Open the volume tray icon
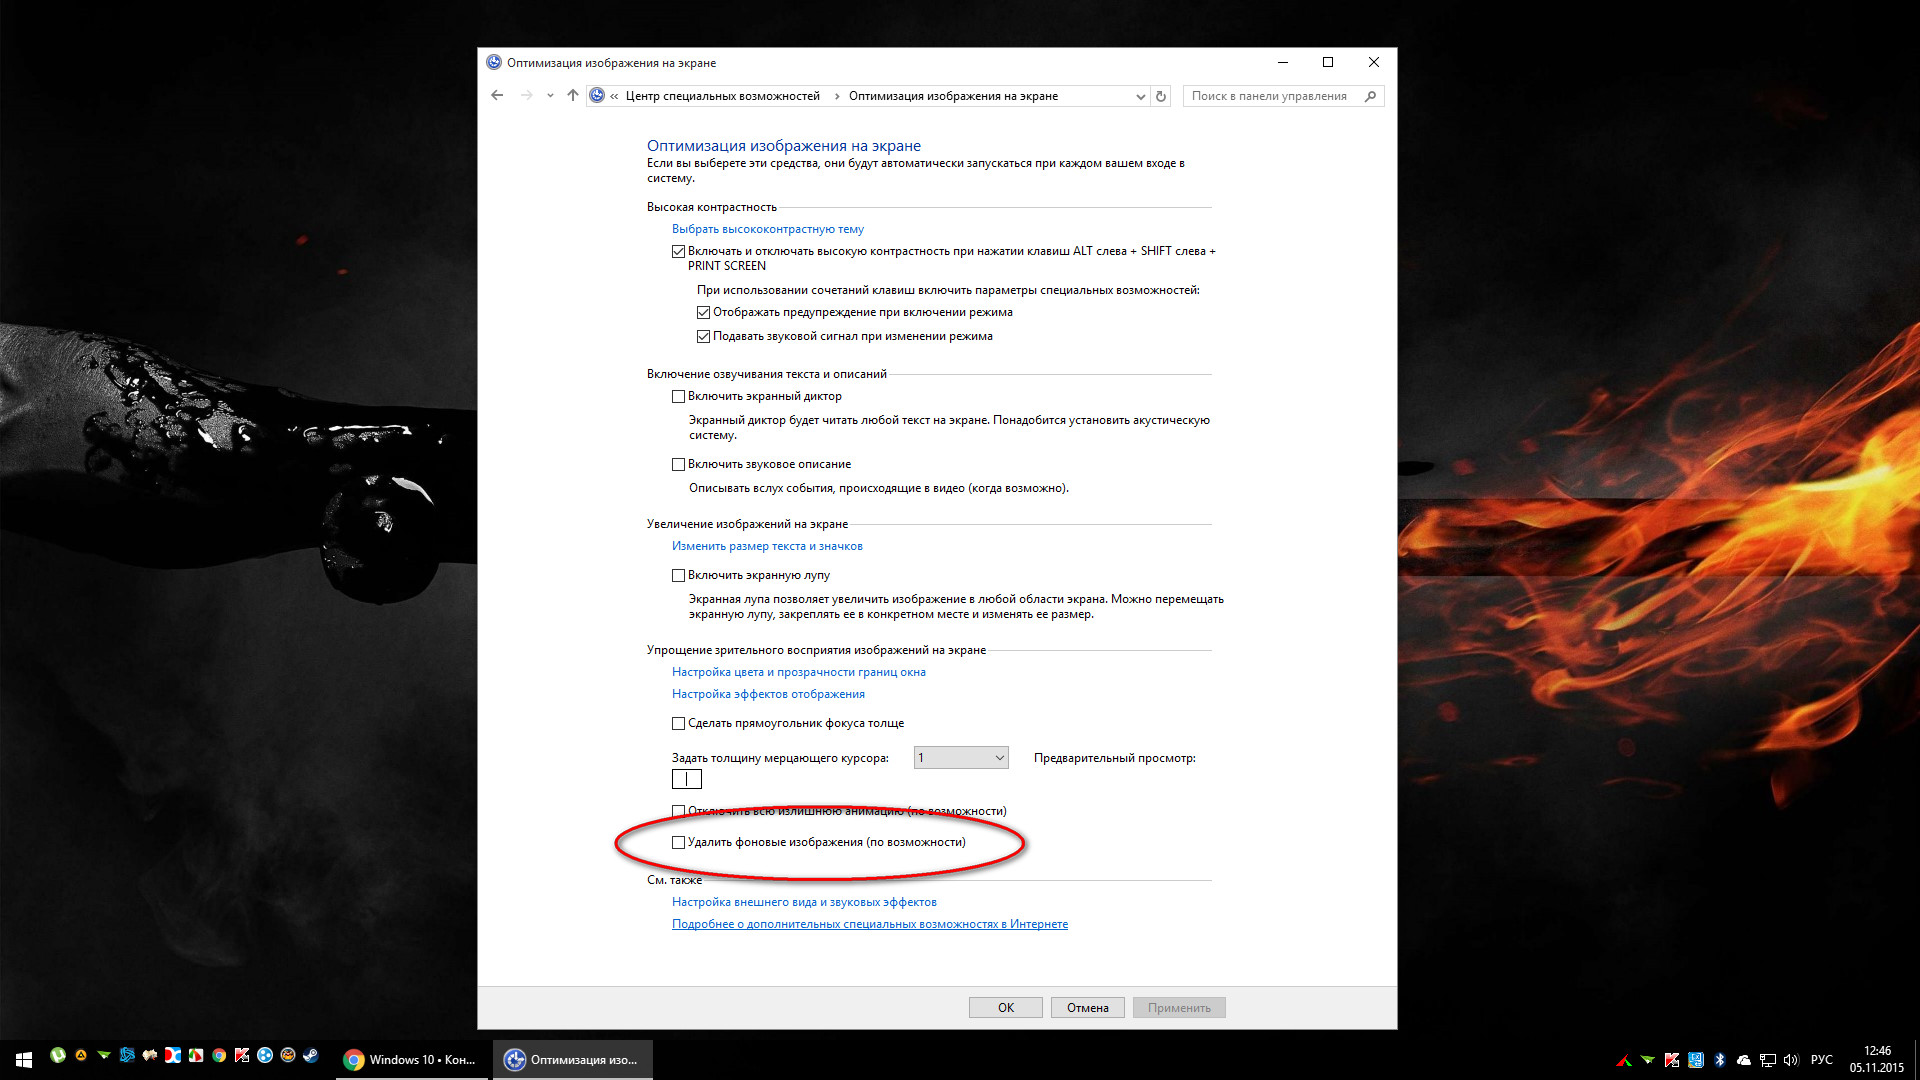The height and width of the screenshot is (1080, 1920). click(x=1791, y=1060)
